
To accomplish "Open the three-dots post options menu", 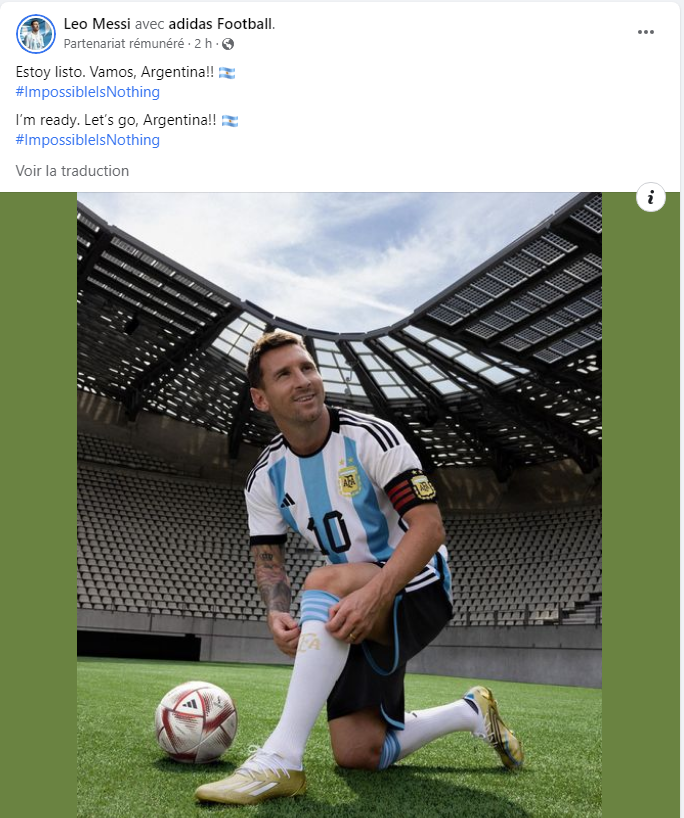I will (645, 32).
